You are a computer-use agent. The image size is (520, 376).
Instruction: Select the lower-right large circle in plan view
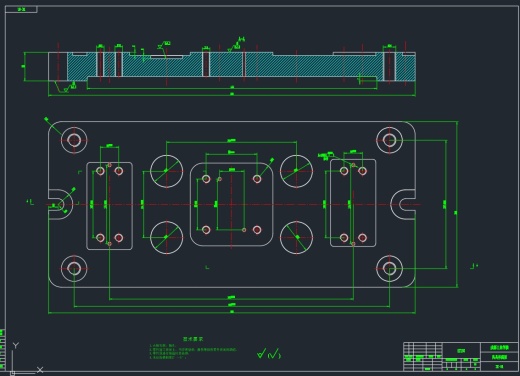coord(296,237)
